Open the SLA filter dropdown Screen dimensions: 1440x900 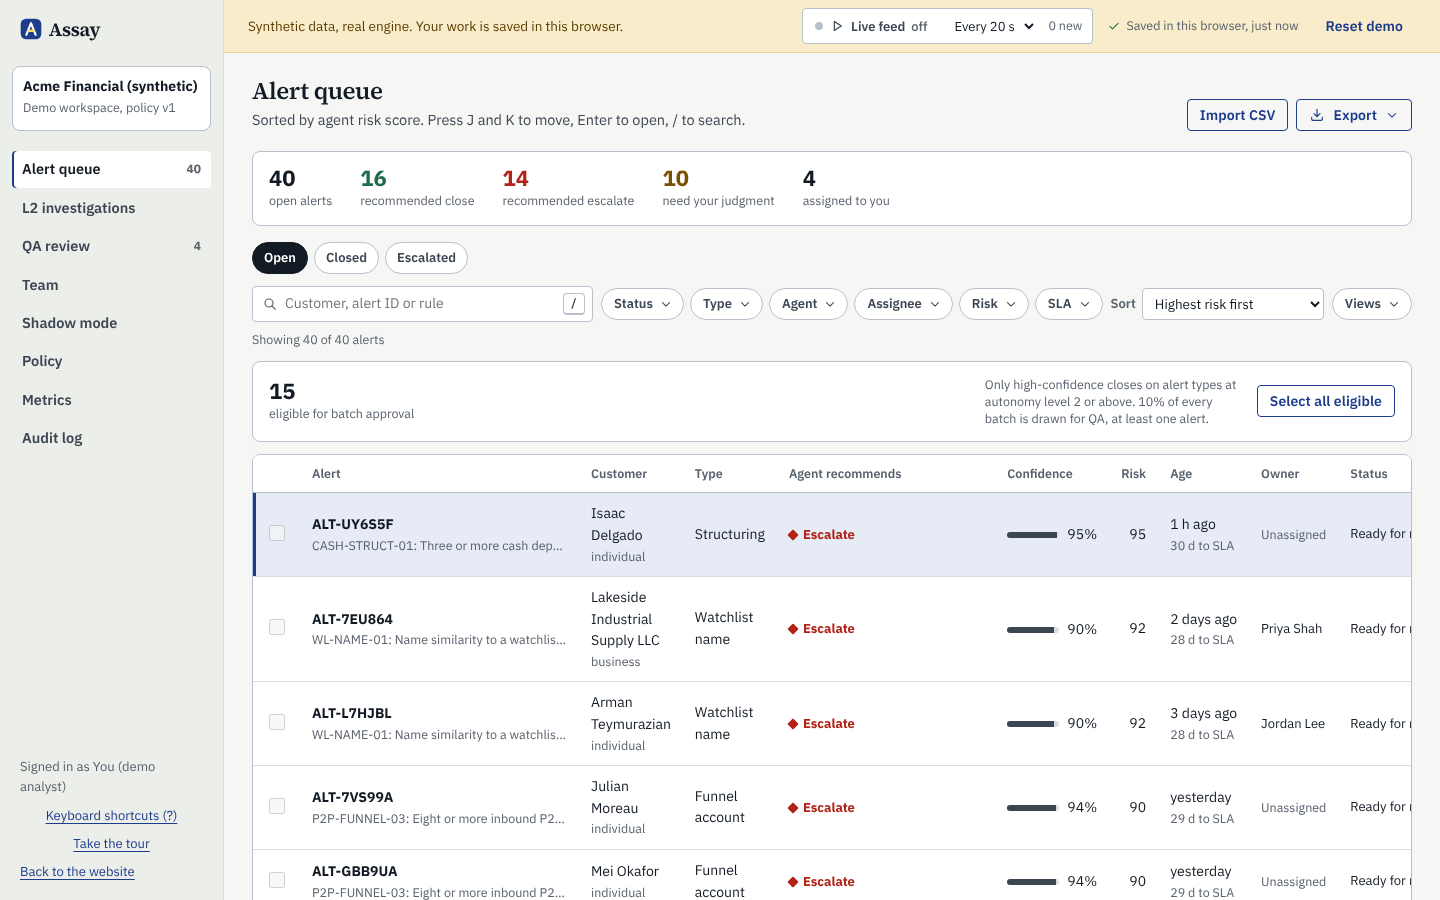tap(1068, 304)
